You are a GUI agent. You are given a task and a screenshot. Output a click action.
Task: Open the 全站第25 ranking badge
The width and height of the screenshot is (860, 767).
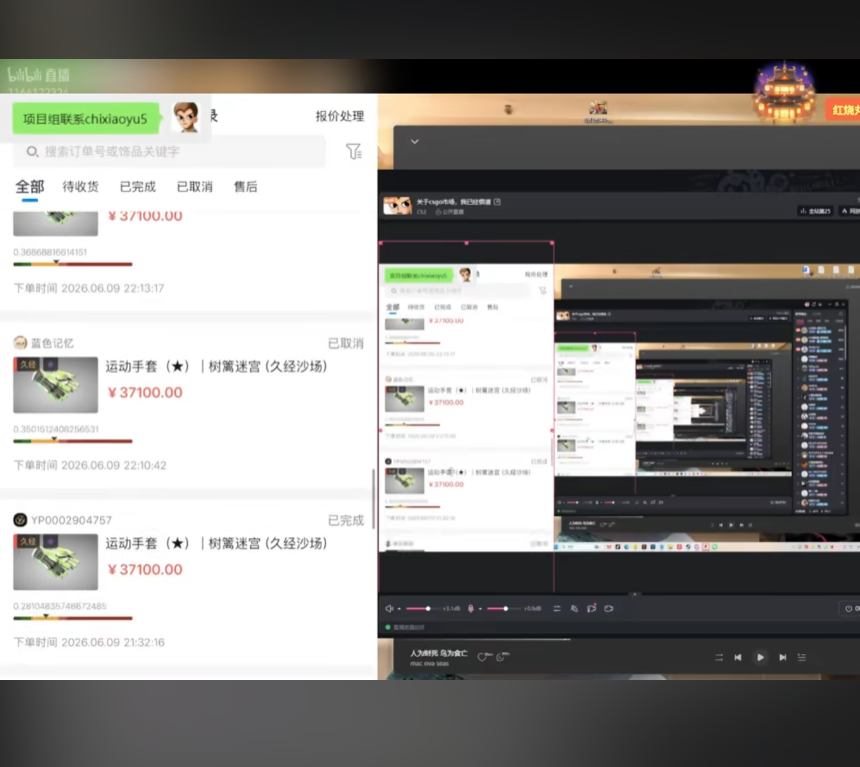point(814,211)
